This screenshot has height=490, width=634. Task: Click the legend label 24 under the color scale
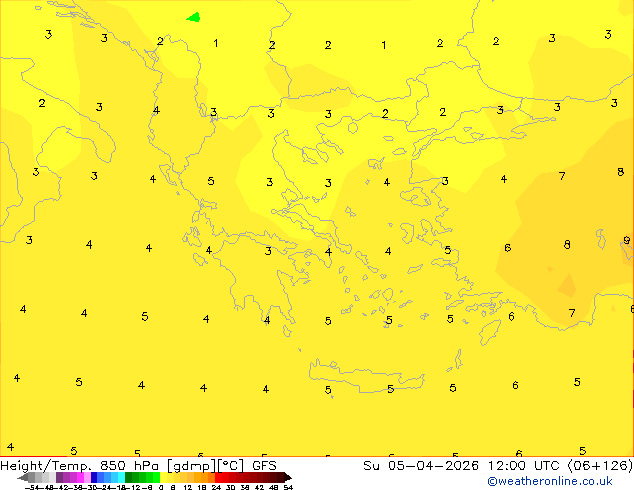tap(216, 487)
